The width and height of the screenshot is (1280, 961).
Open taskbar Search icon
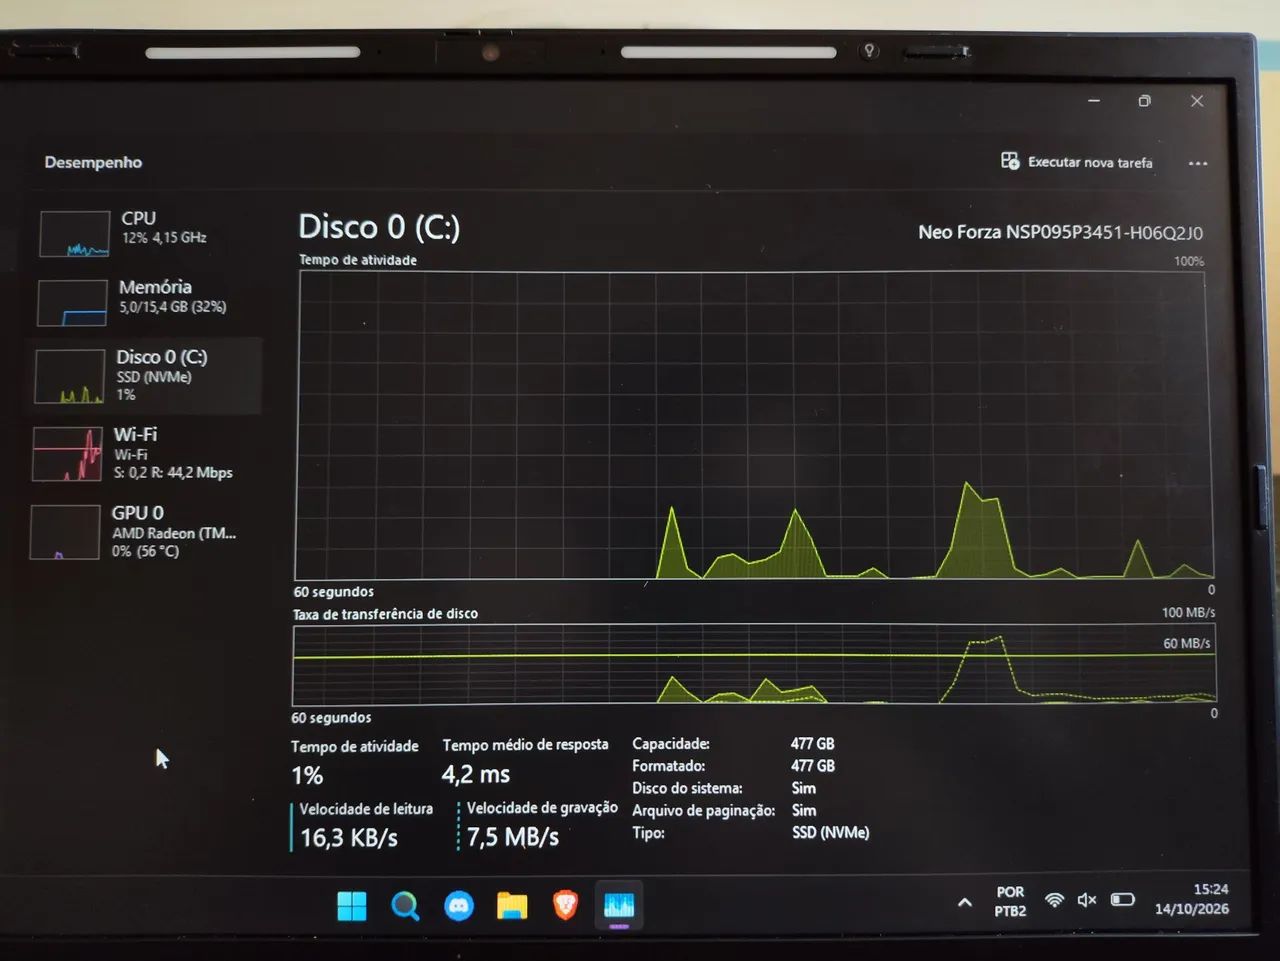pyautogui.click(x=405, y=906)
